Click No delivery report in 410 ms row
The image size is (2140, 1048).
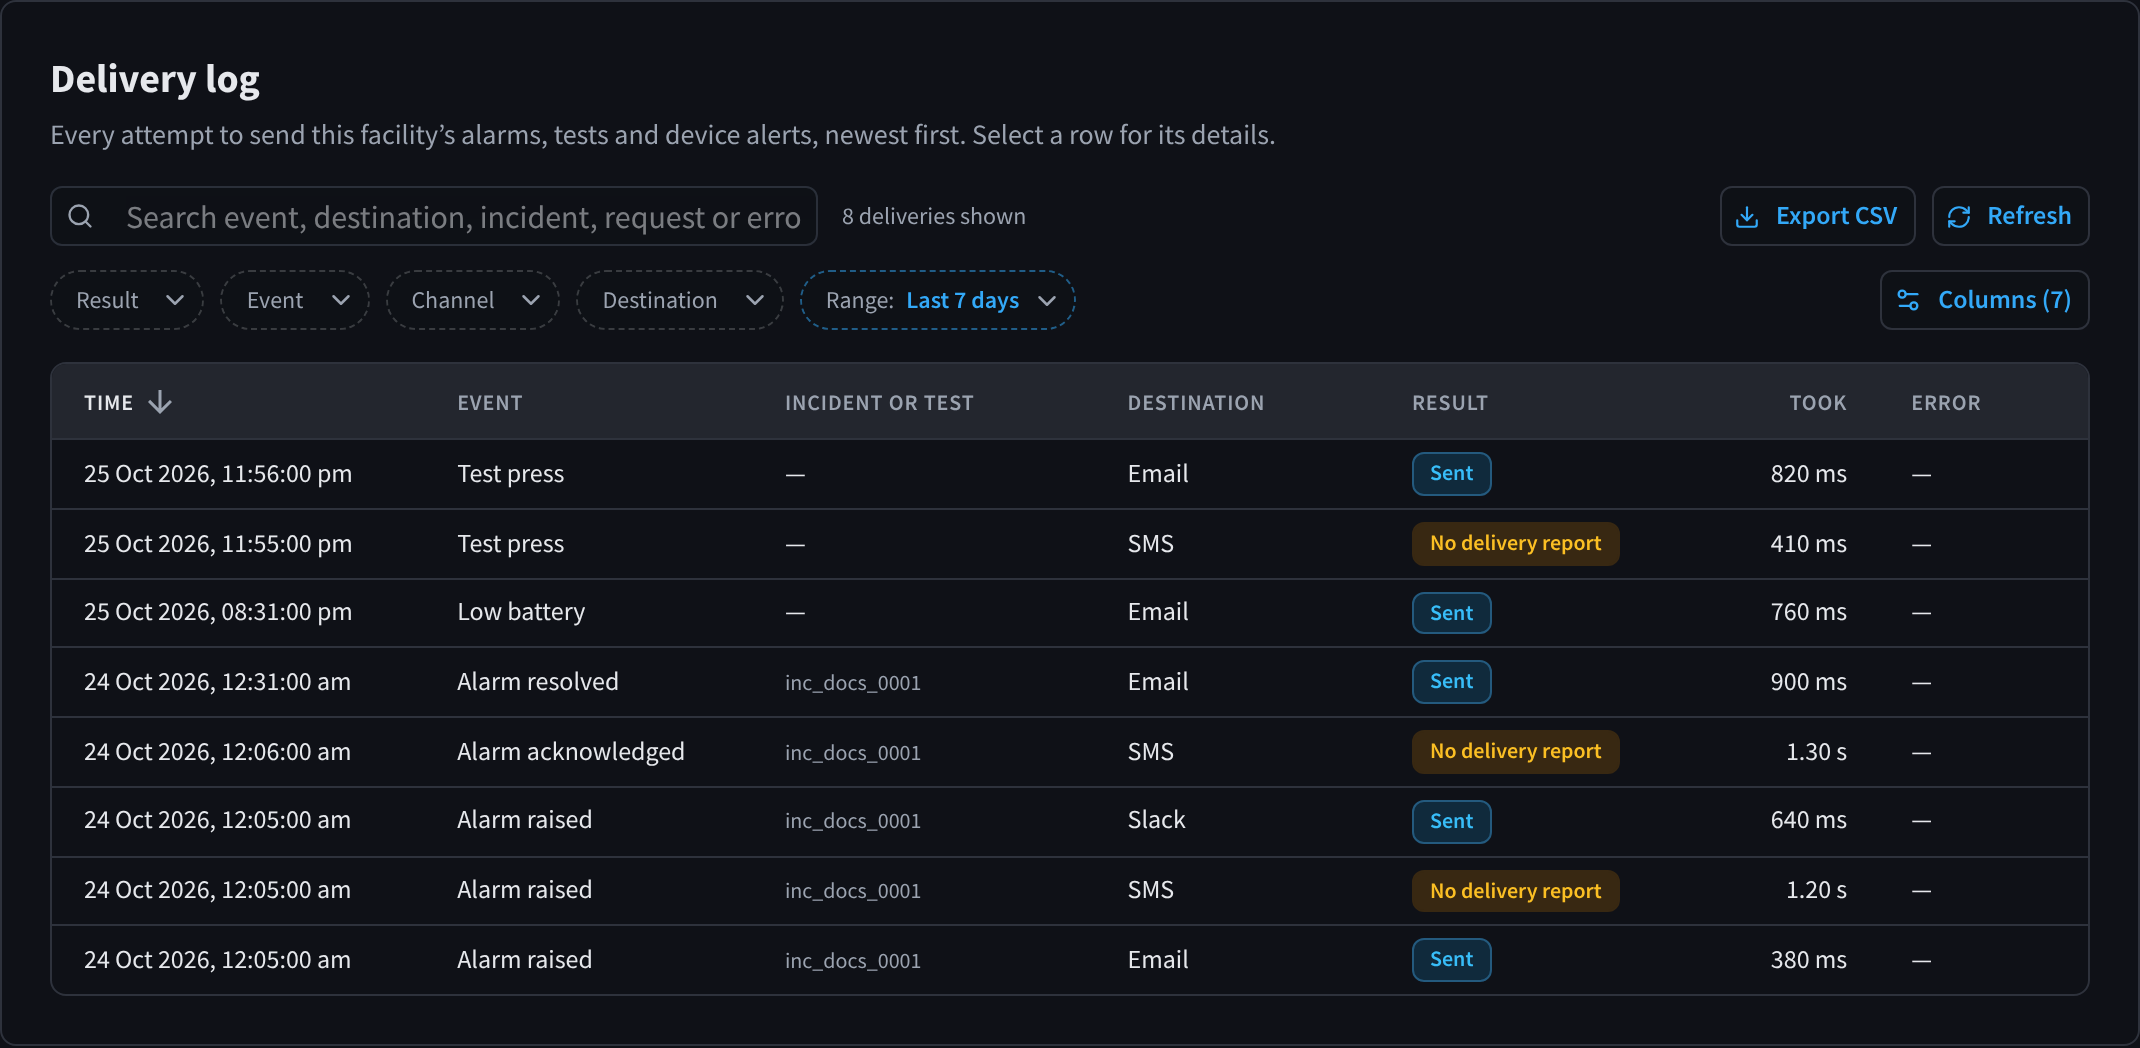(1516, 543)
